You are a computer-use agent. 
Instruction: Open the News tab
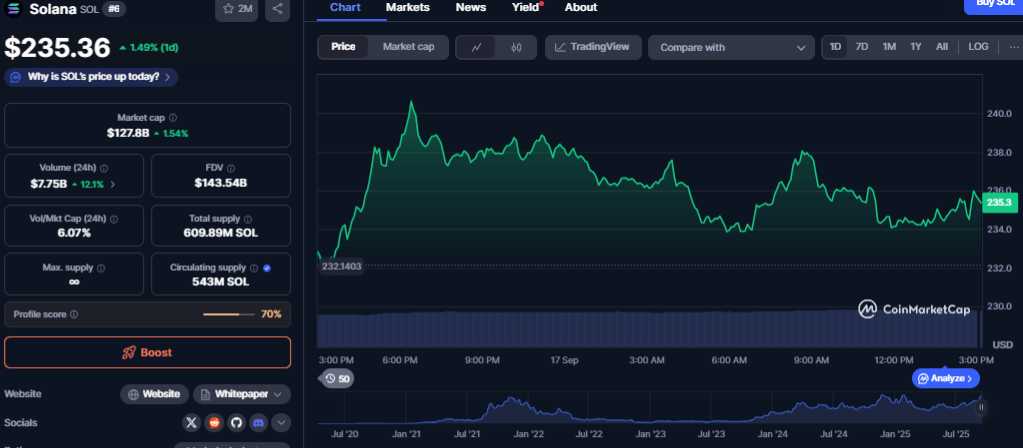[x=470, y=8]
